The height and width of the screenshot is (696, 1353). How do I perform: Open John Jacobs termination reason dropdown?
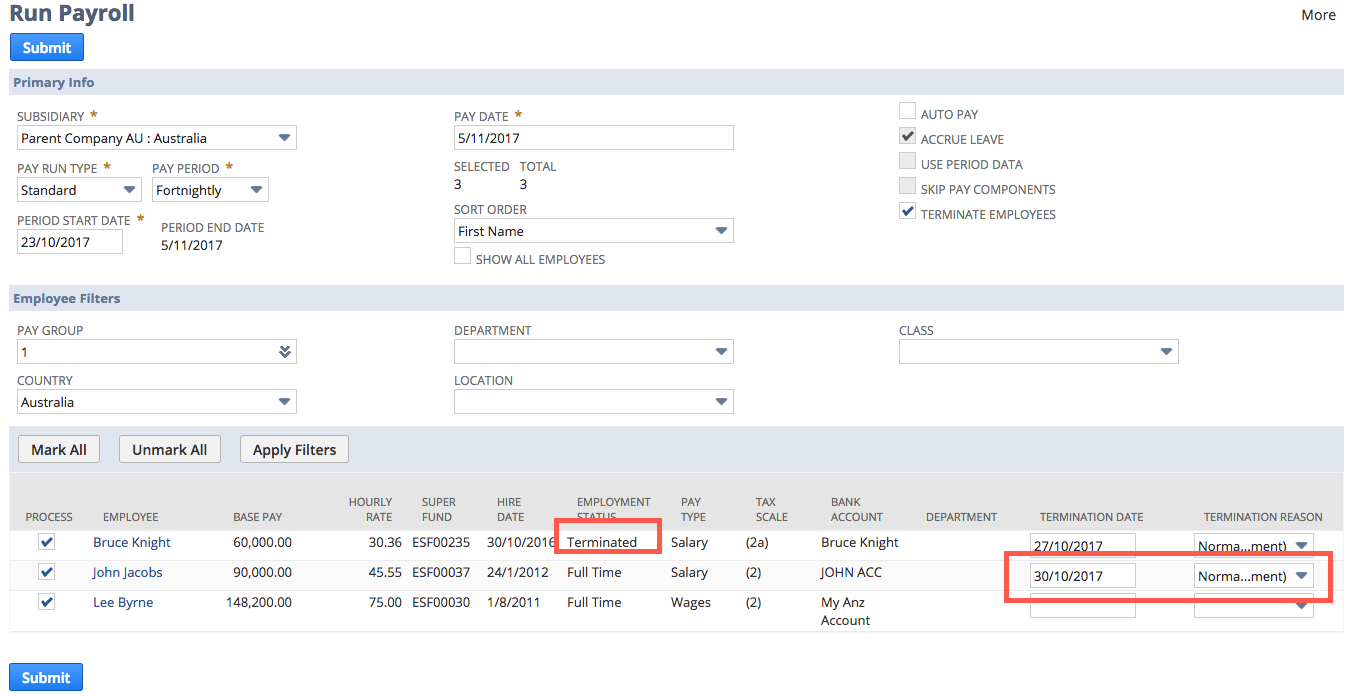(1302, 575)
